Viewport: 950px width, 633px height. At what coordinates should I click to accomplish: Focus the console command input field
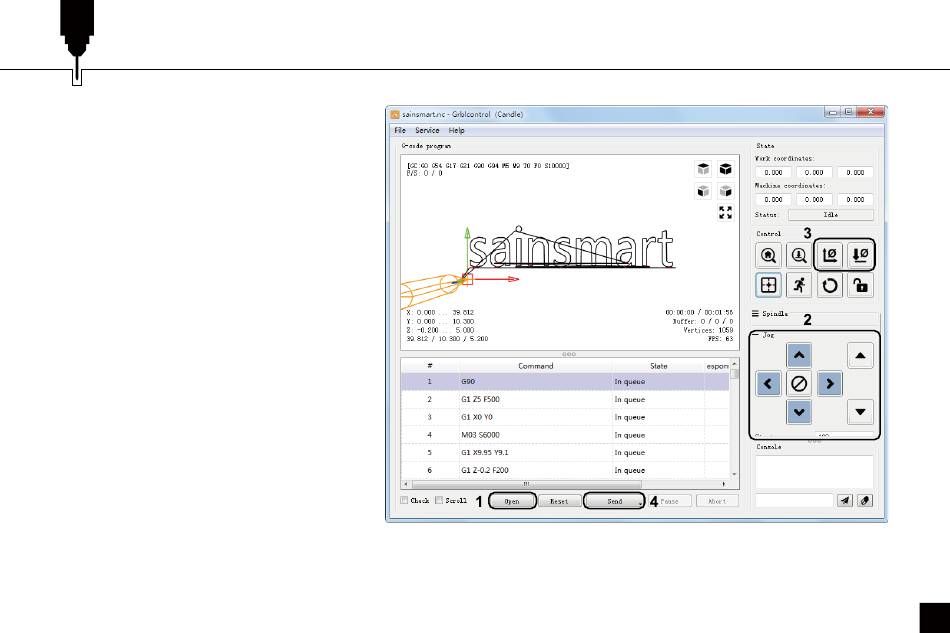[x=794, y=501]
